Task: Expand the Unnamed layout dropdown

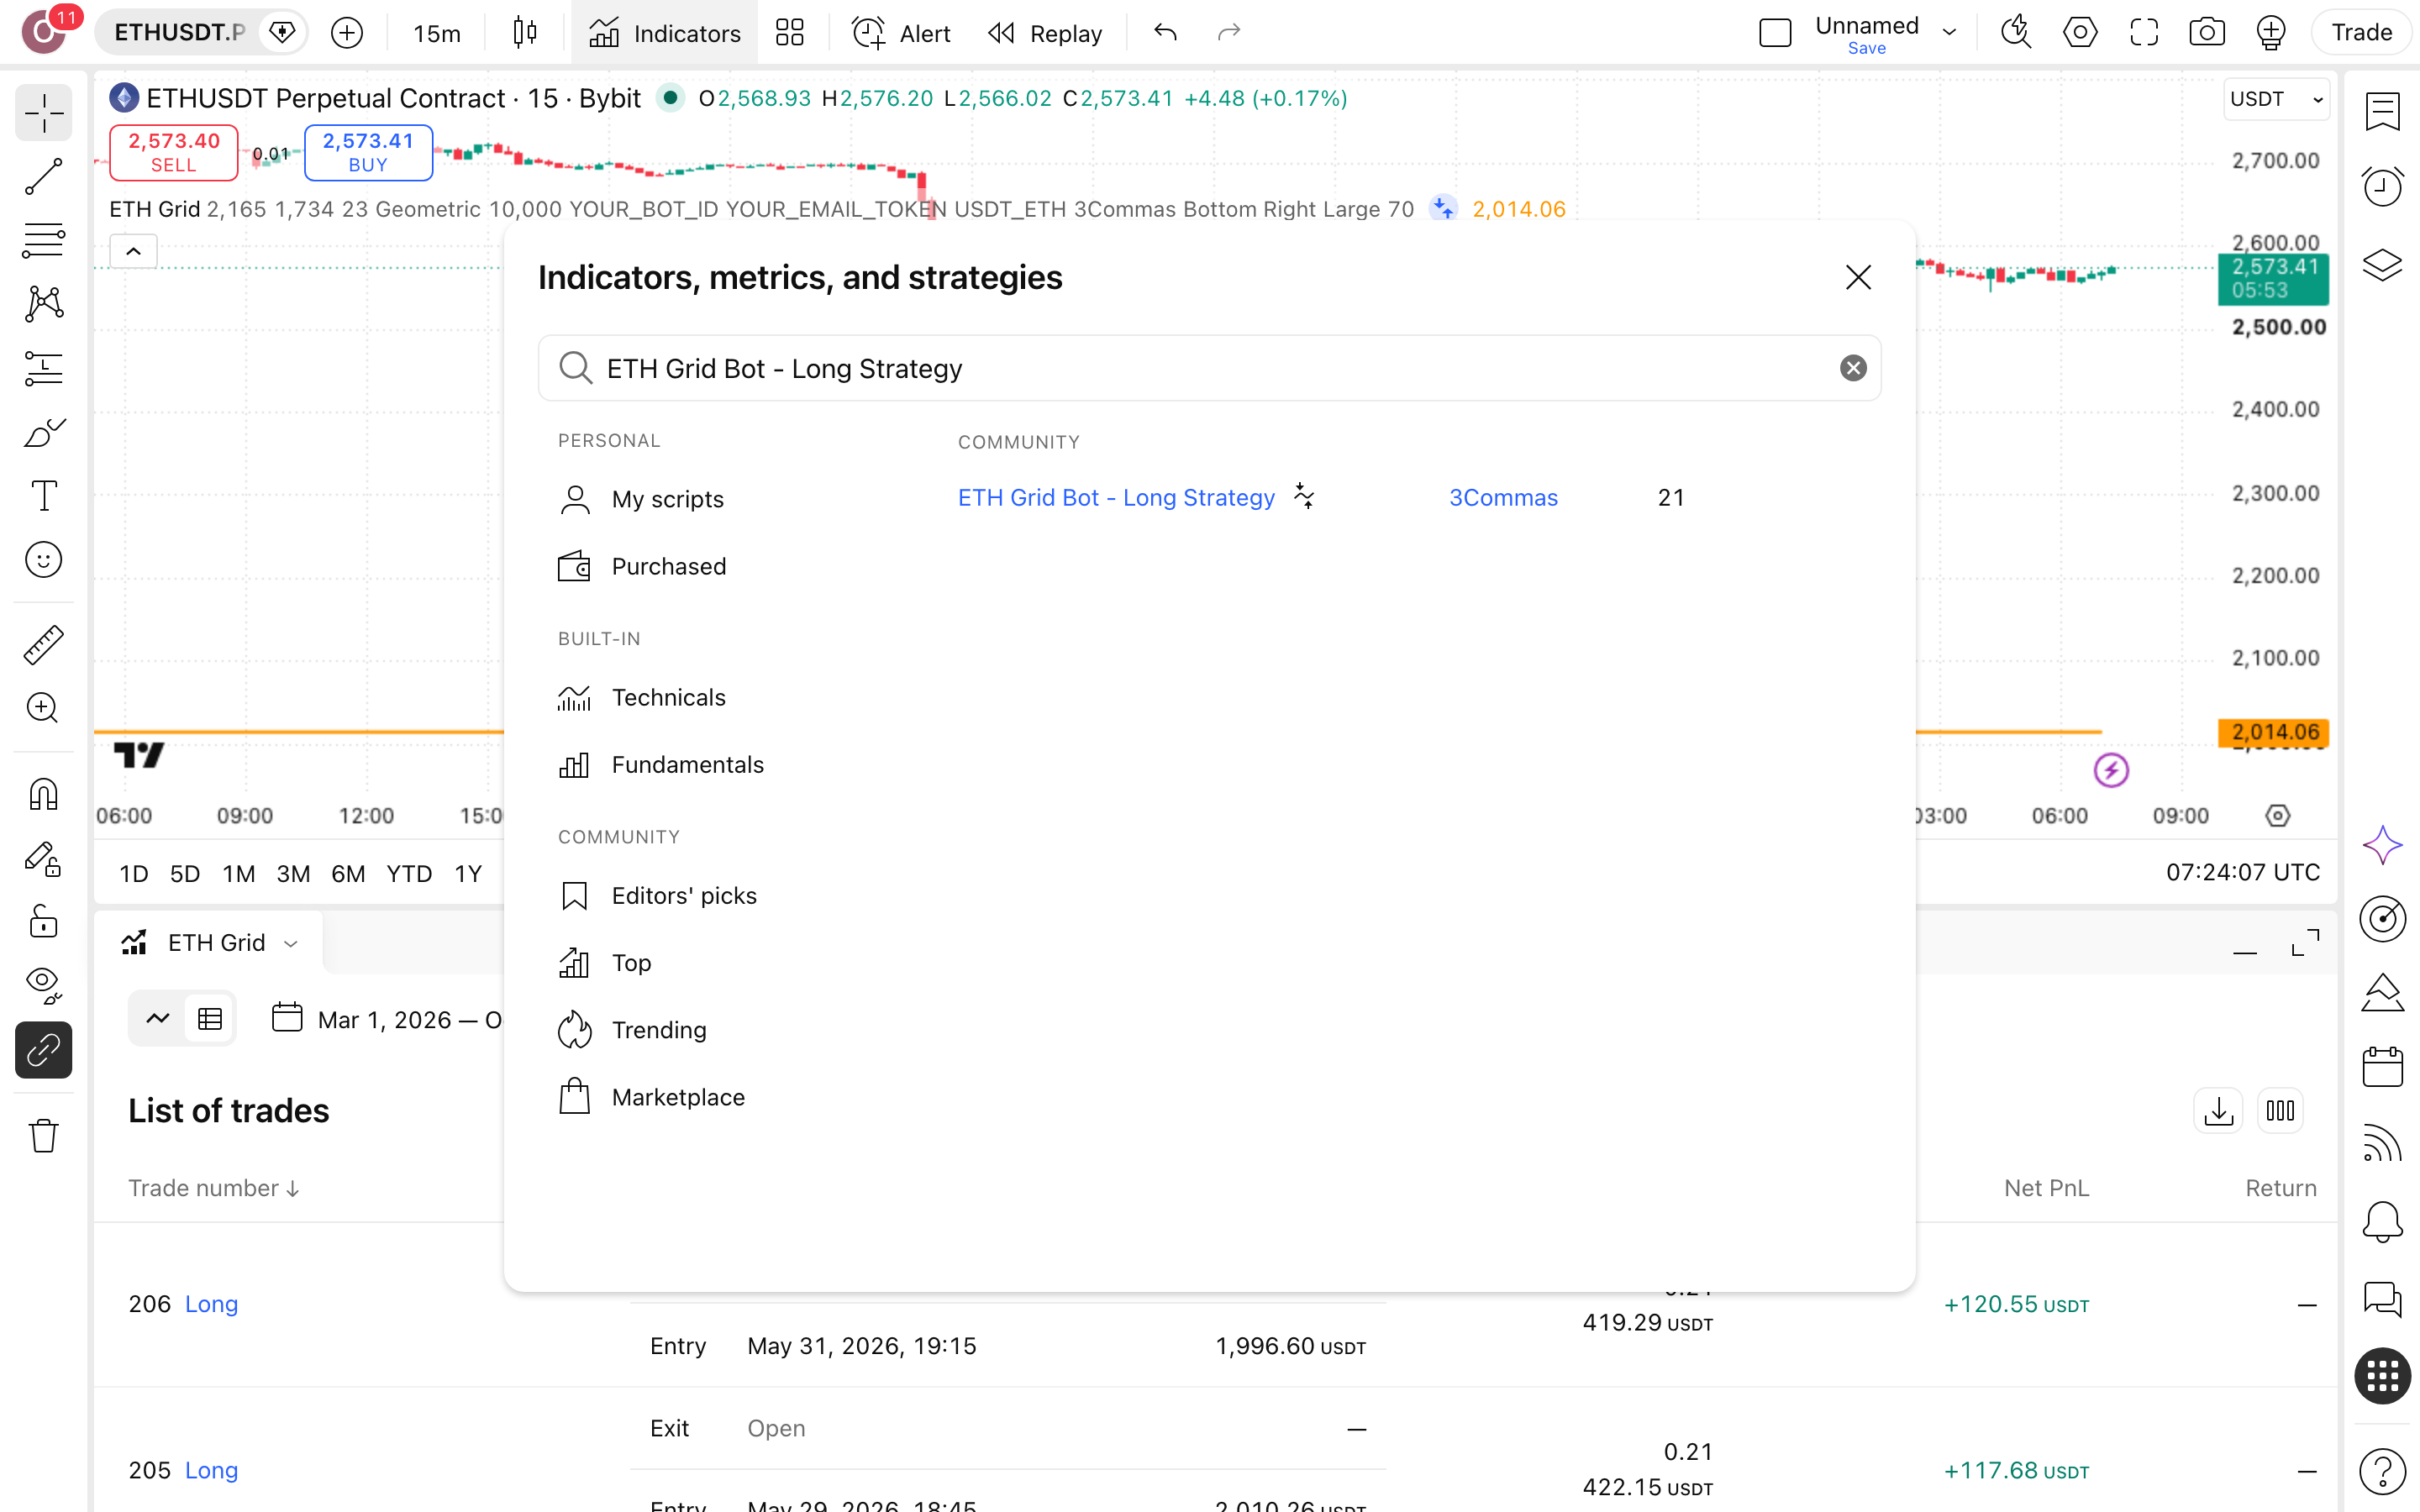Action: [x=1949, y=32]
